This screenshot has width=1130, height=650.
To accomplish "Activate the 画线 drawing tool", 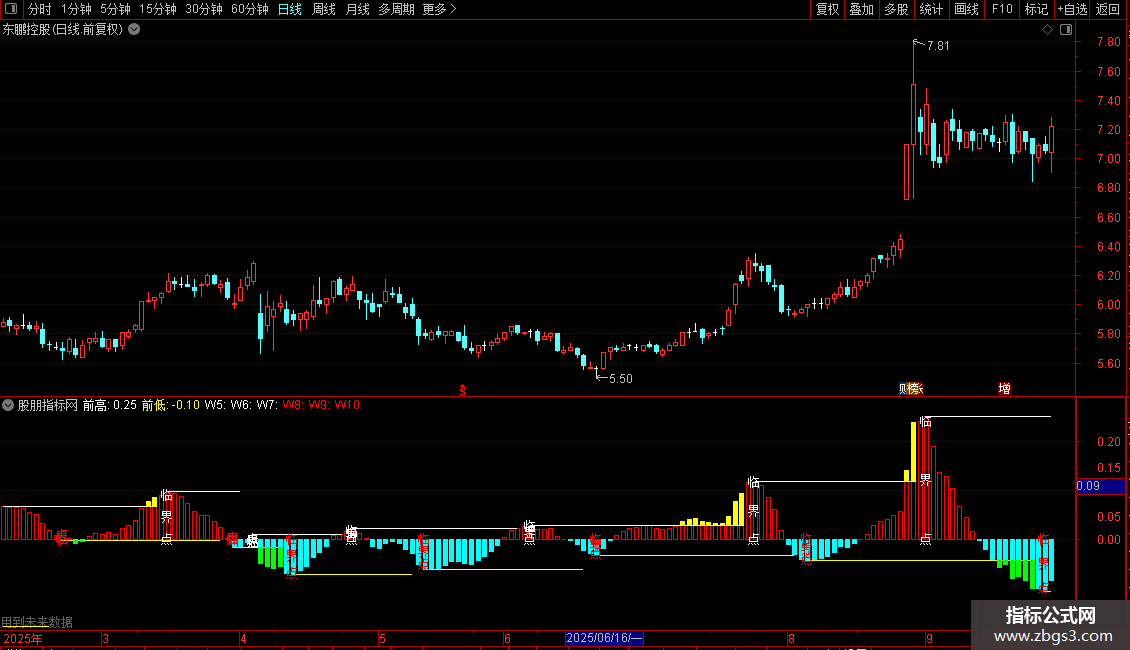I will pos(966,9).
